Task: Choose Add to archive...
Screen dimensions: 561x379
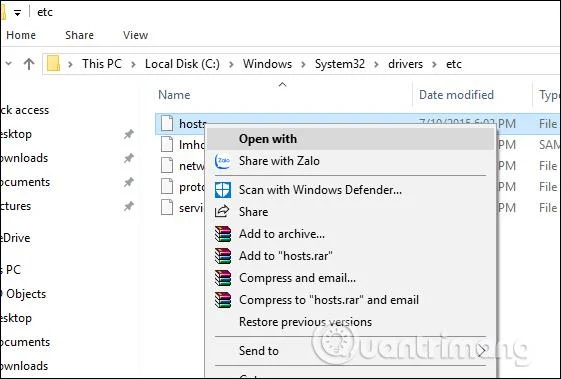Action: 350,234
